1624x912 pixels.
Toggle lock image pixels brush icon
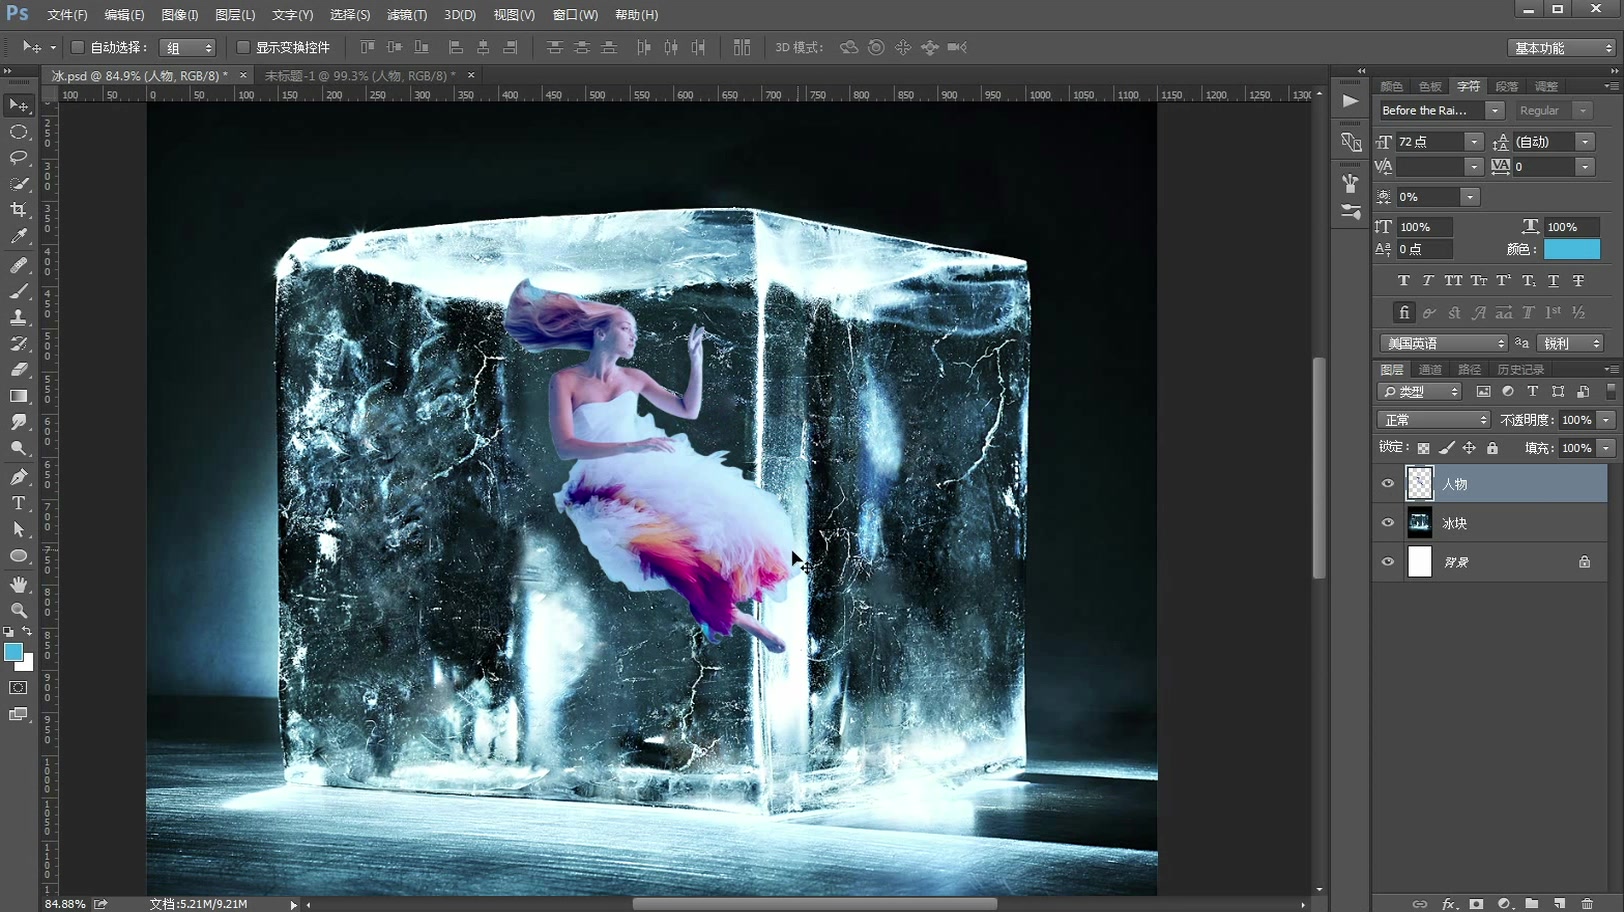[x=1446, y=448]
